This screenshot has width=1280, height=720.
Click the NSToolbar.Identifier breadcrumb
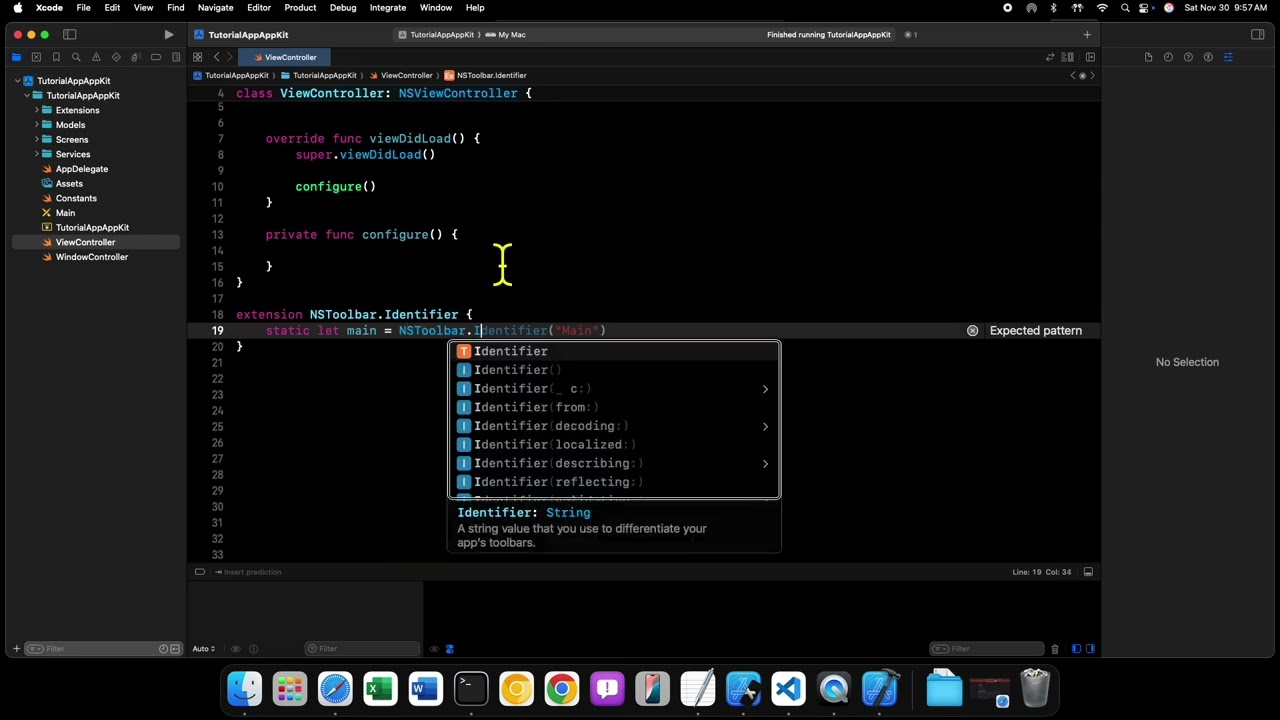(x=486, y=75)
